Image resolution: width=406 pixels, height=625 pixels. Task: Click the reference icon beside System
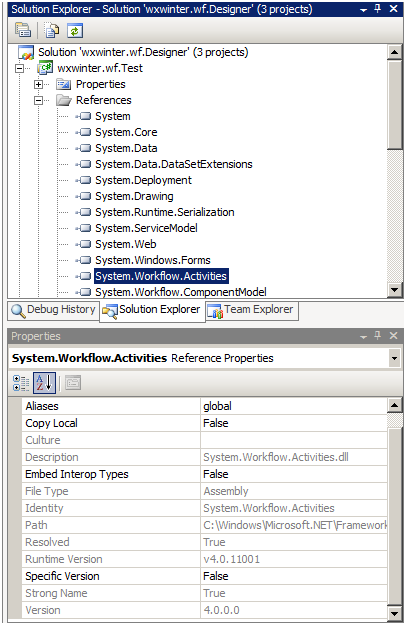[x=83, y=116]
